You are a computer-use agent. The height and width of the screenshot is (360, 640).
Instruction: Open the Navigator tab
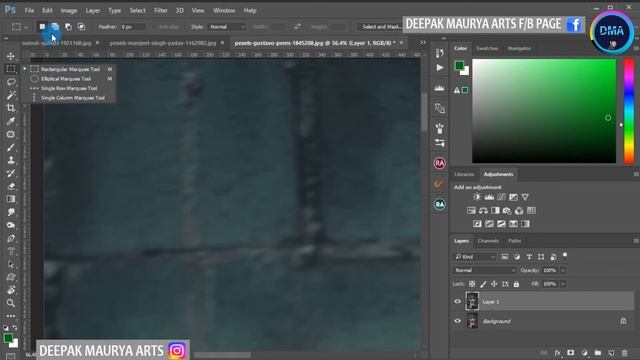coord(519,48)
